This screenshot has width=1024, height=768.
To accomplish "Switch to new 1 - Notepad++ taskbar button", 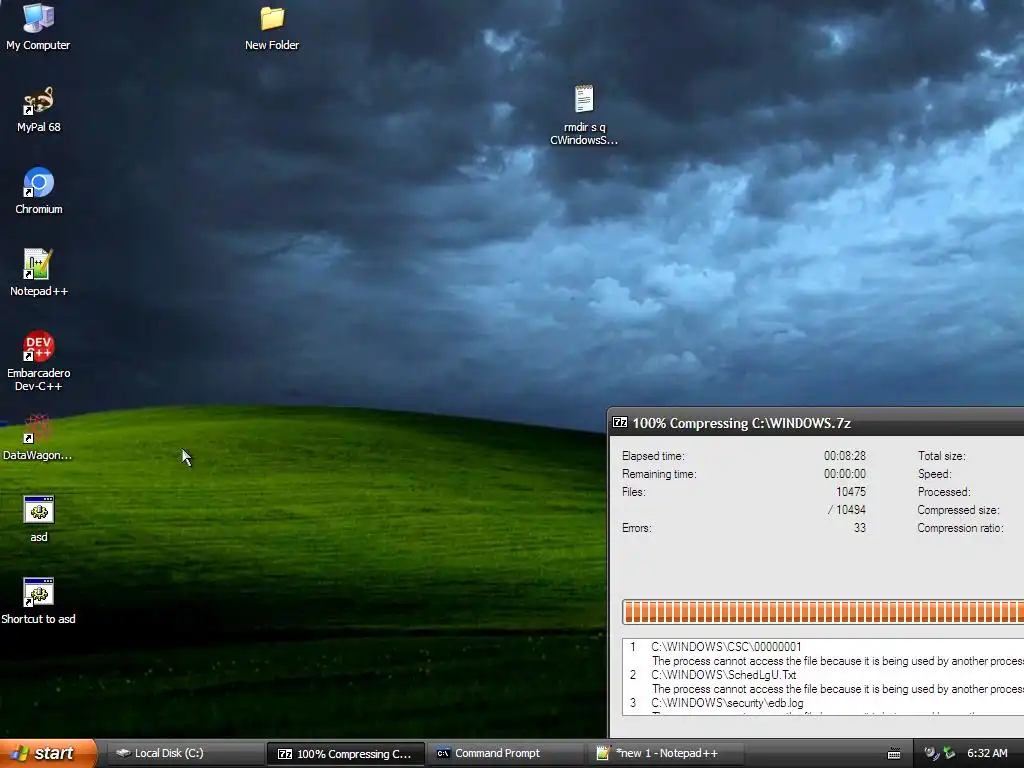I will pos(666,753).
